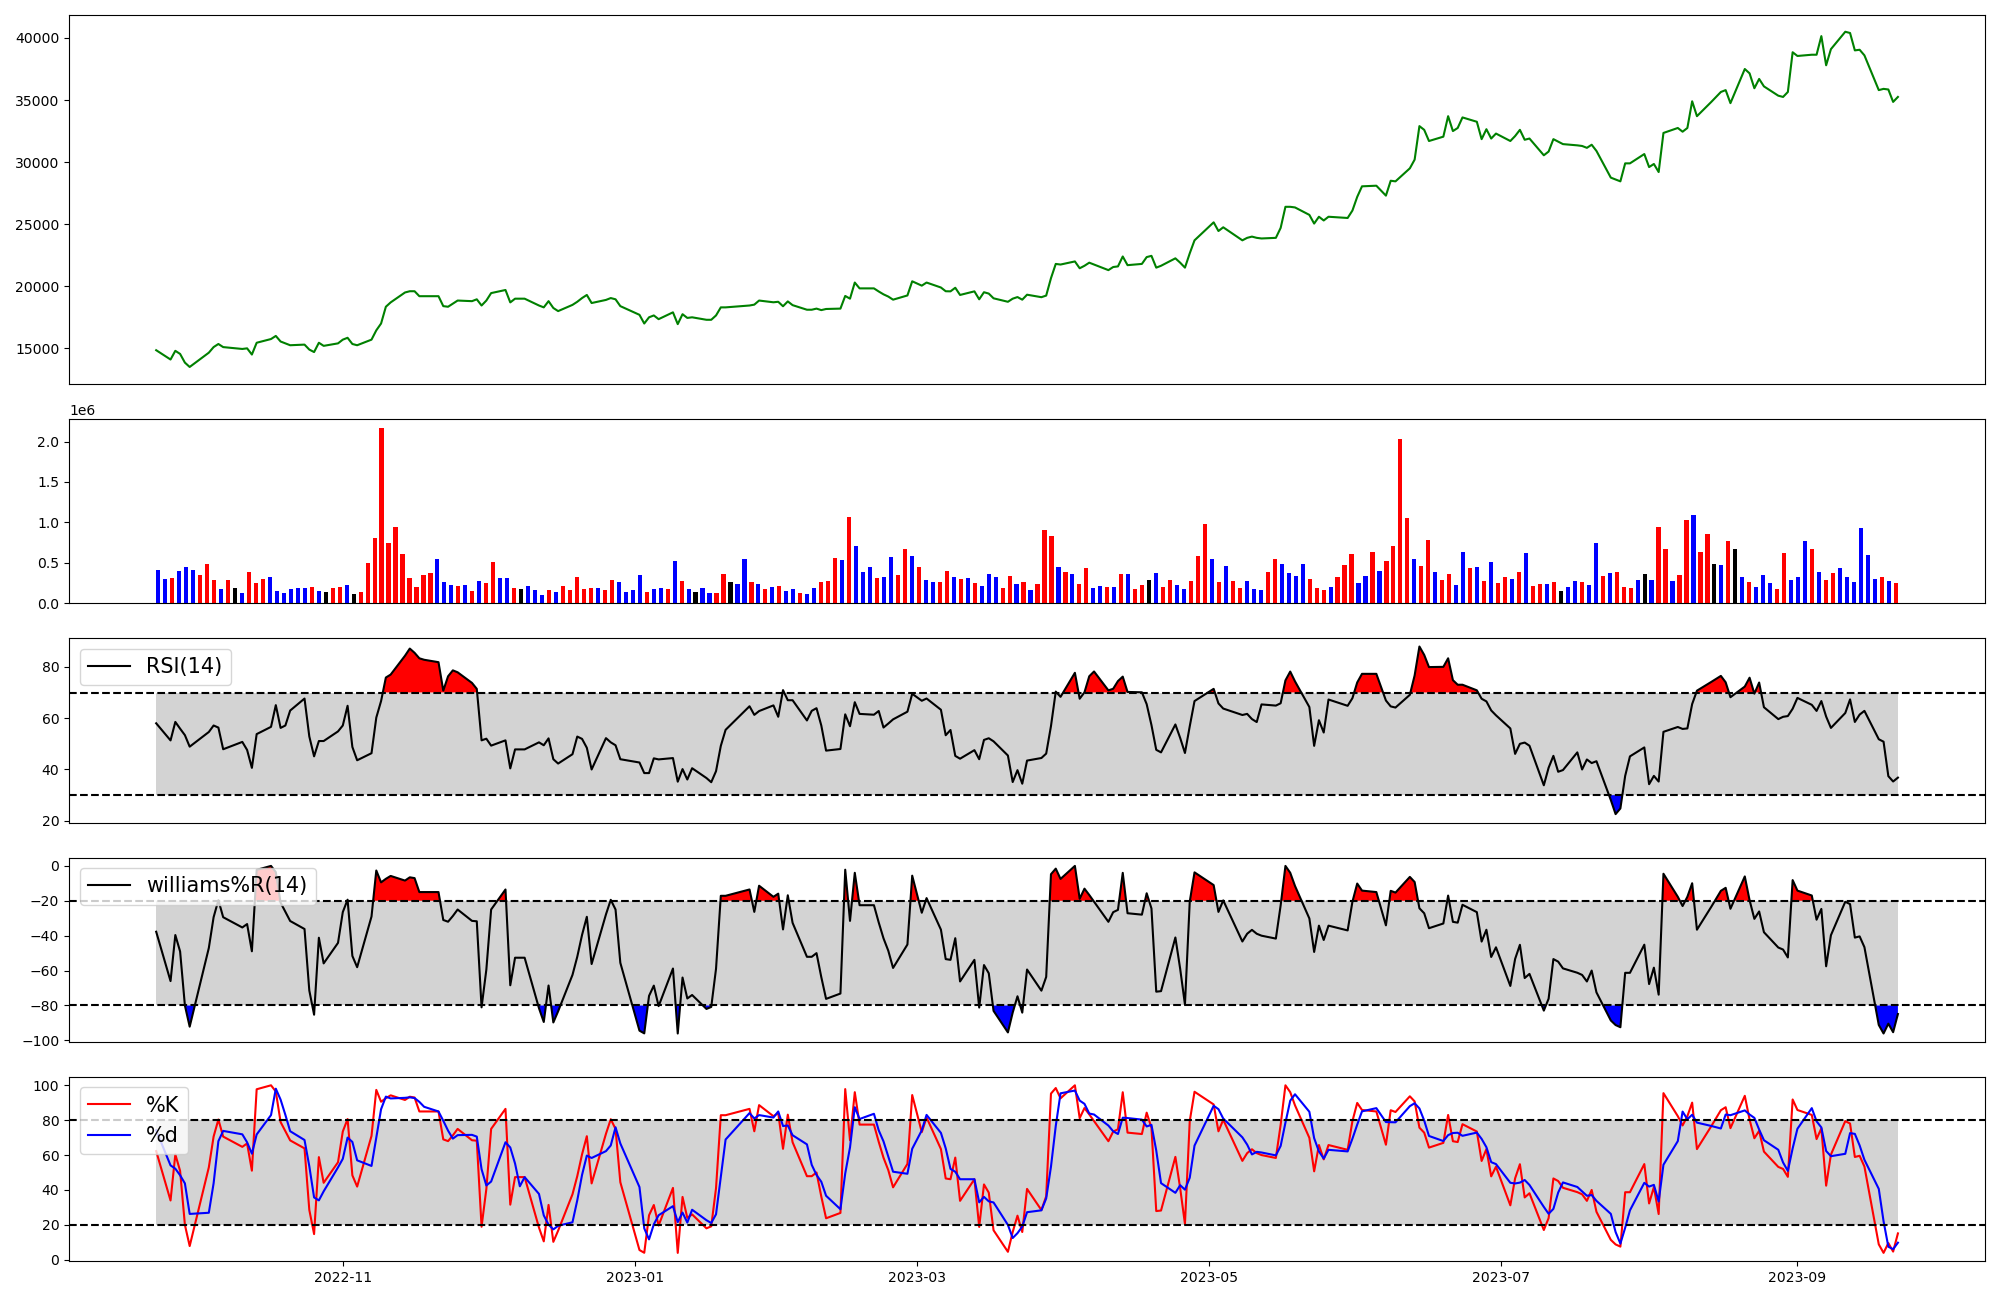Click the tallest red volume bar in November 2022
2000x1300 pixels.
pos(381,515)
